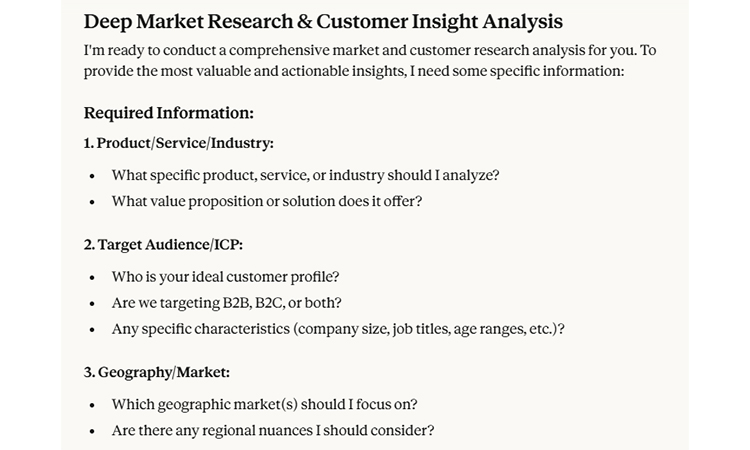Click the word "Geography" in the third heading
Image resolution: width=750 pixels, height=450 pixels.
click(135, 372)
